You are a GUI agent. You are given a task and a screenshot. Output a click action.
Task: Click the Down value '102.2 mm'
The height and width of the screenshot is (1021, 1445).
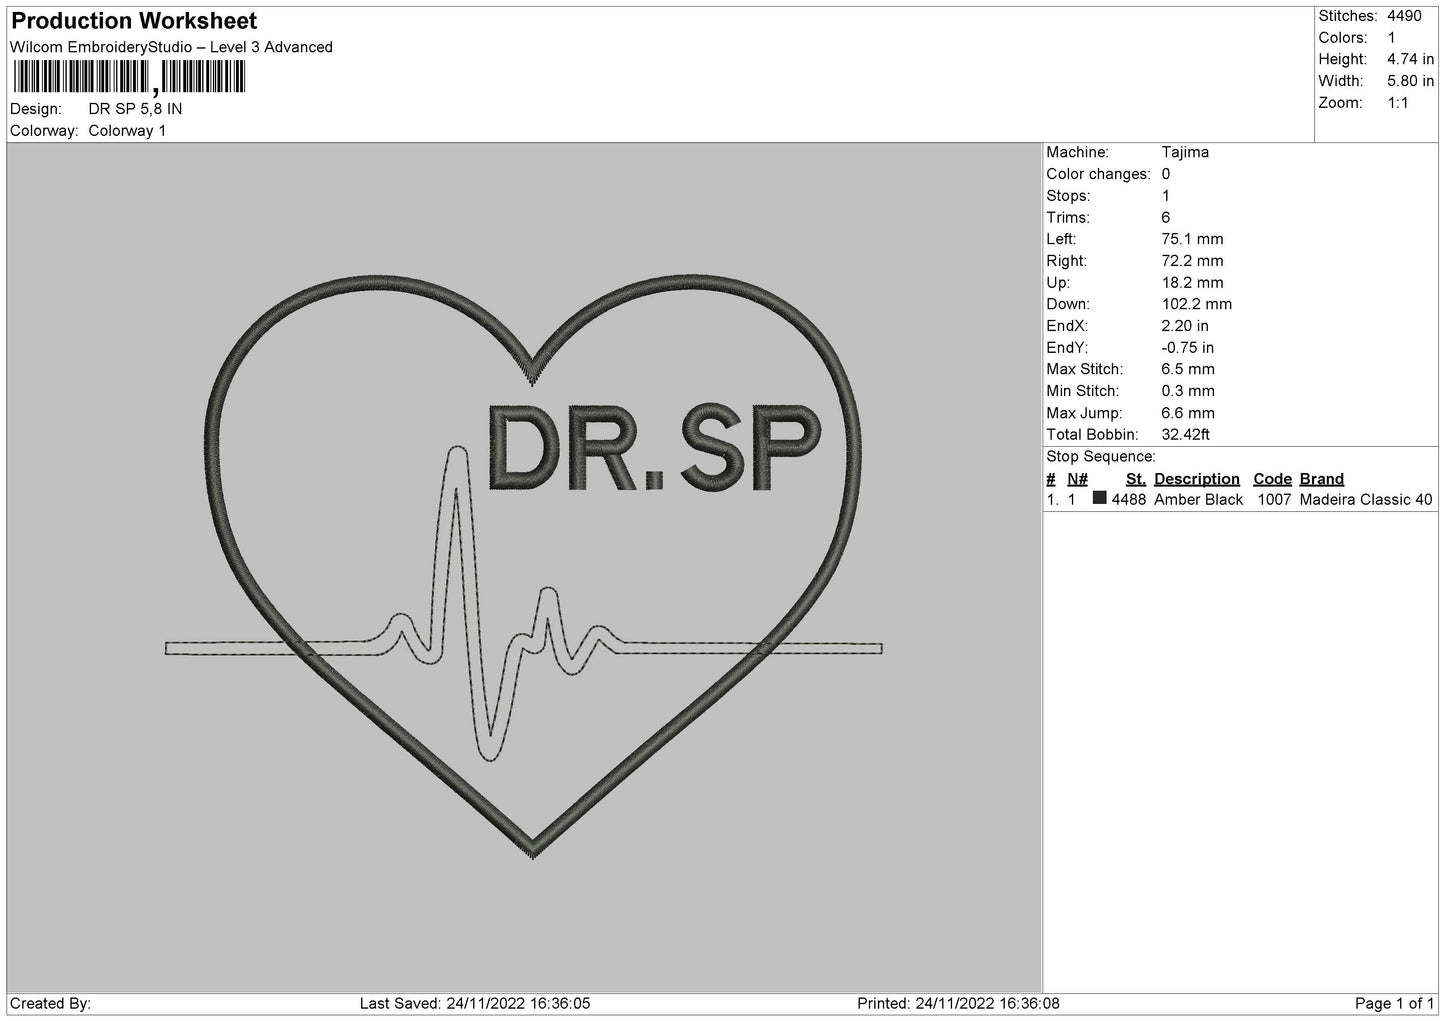pos(1197,304)
